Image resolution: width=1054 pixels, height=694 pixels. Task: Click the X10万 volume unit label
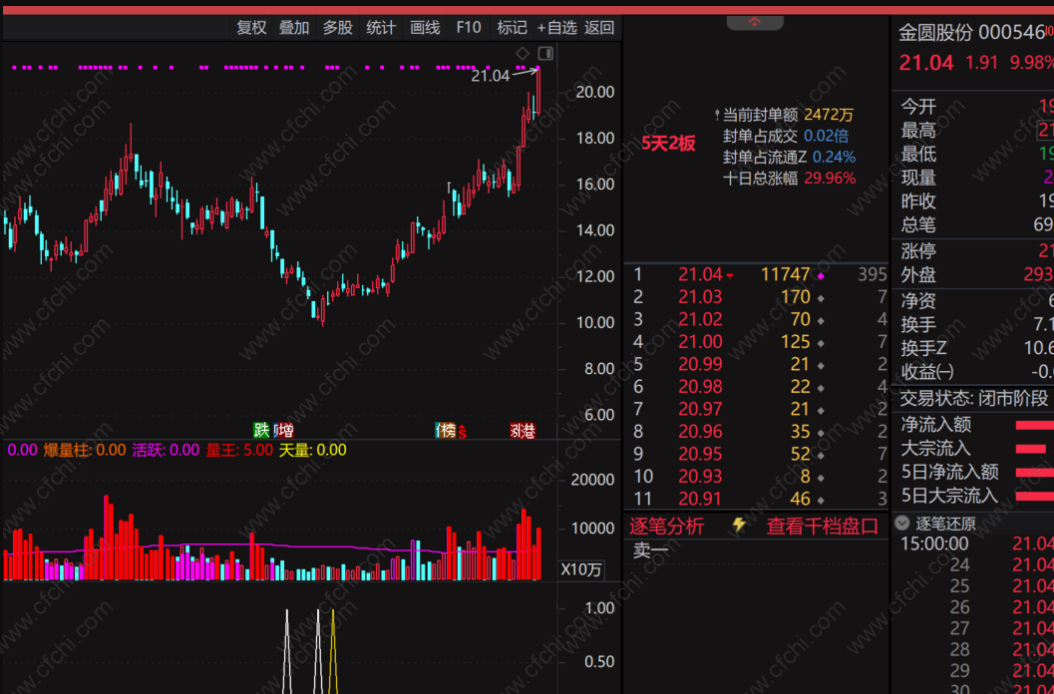(581, 570)
